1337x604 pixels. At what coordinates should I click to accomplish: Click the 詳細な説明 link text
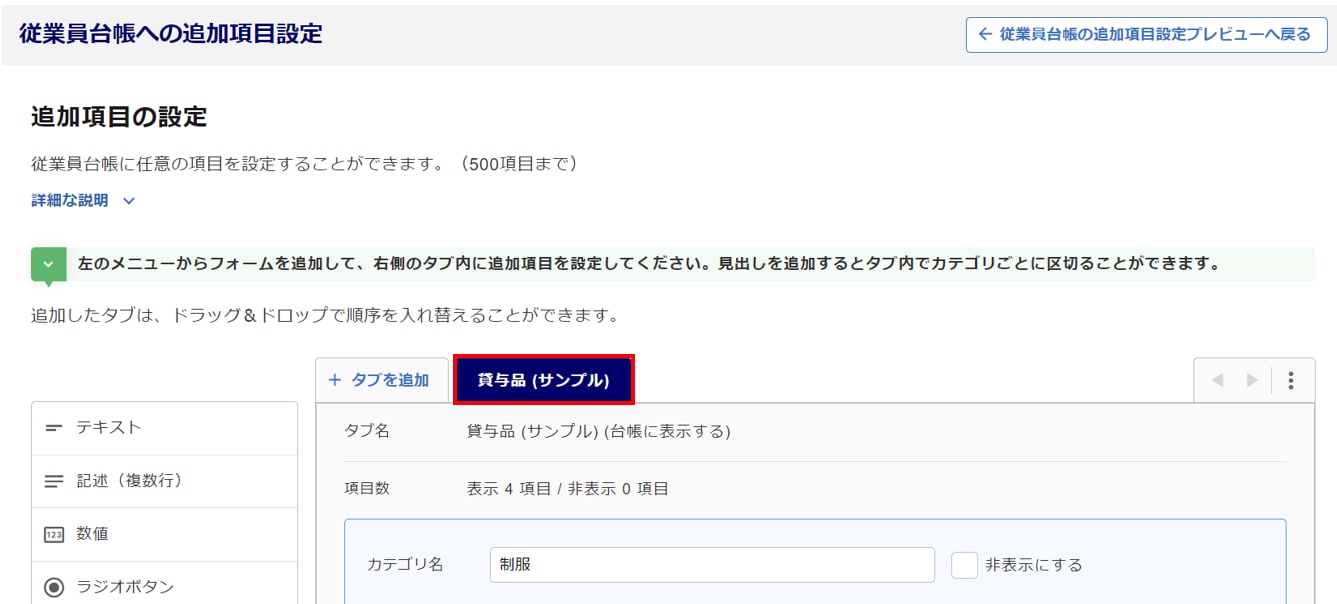coord(70,201)
